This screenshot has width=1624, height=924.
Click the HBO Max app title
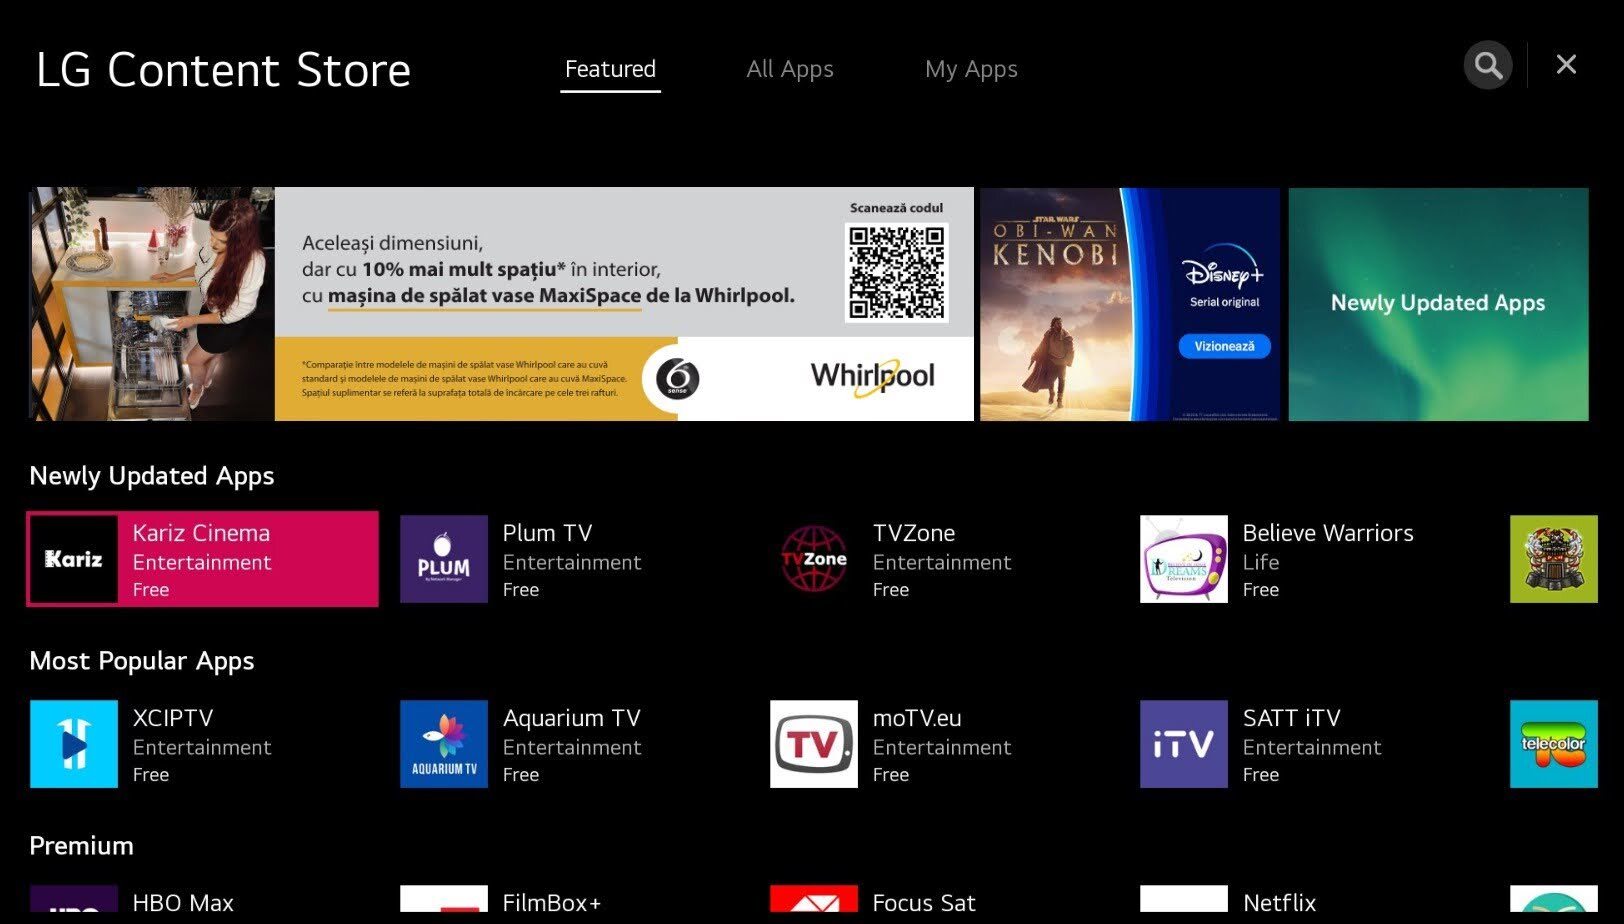[x=183, y=902]
